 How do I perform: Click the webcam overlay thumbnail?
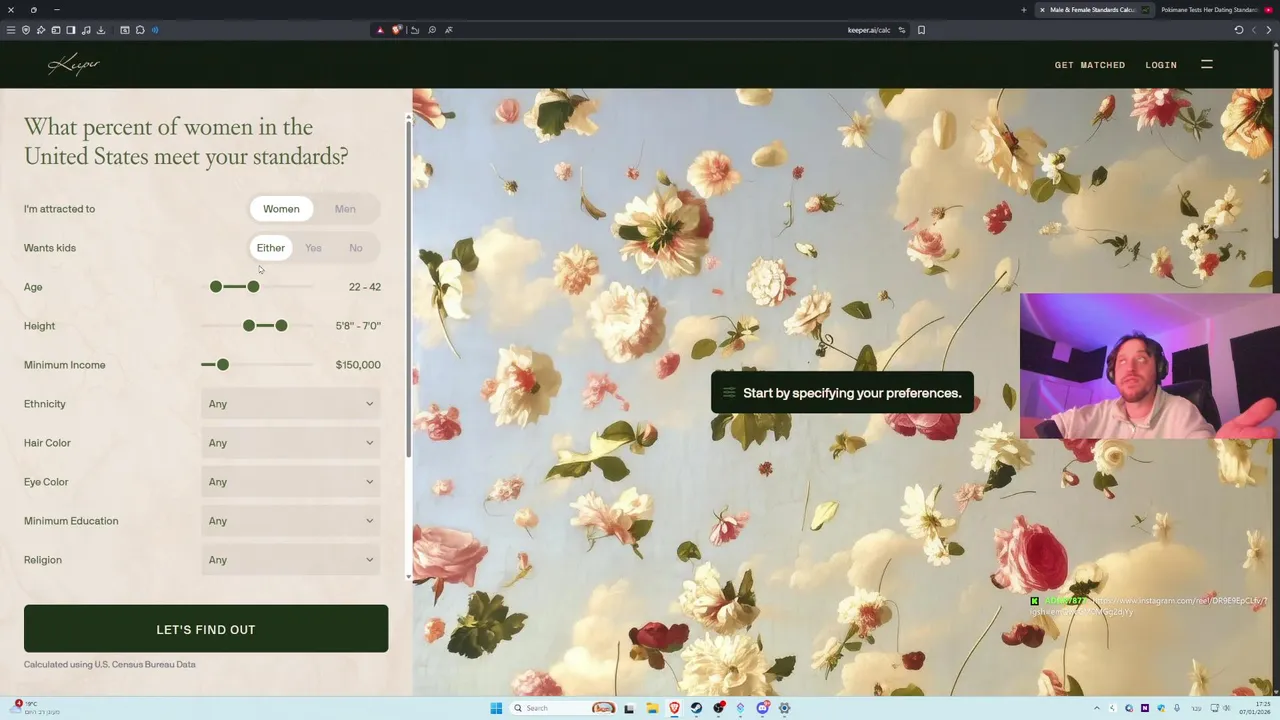coord(1150,366)
